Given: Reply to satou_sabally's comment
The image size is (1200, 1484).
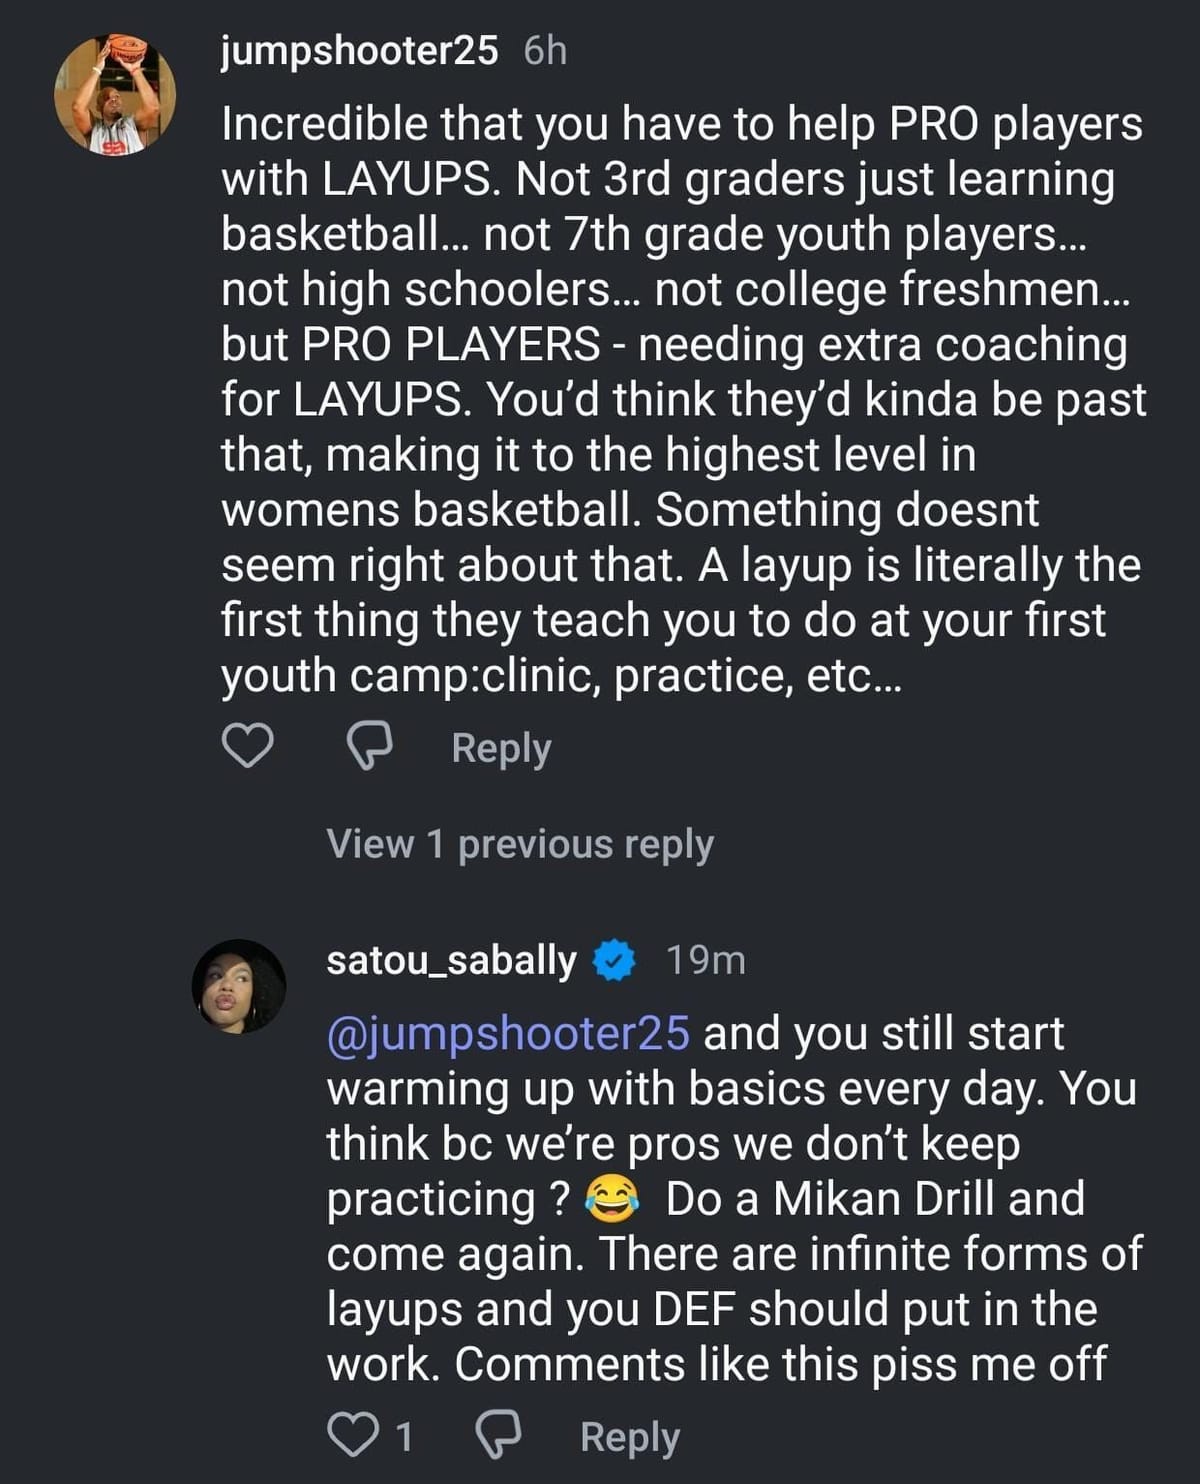Looking at the screenshot, I should point(630,1437).
